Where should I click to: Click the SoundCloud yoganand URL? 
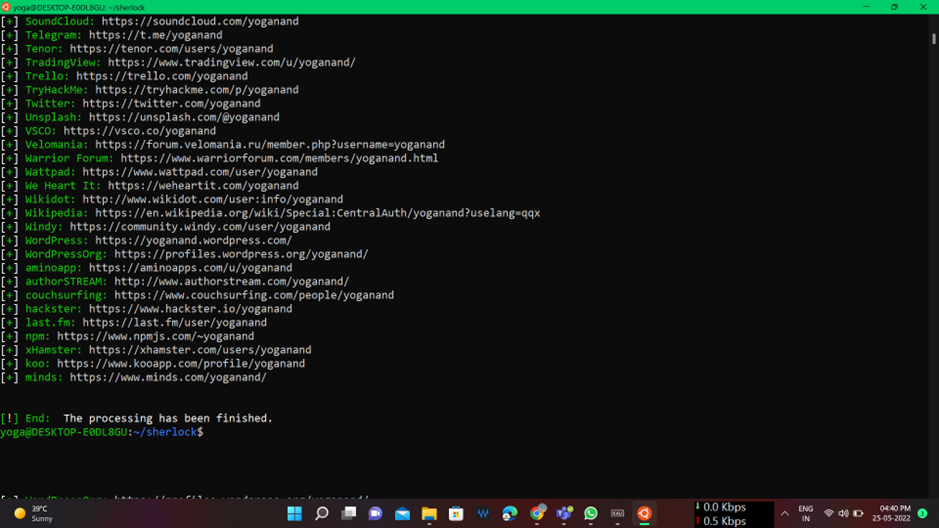click(200, 21)
